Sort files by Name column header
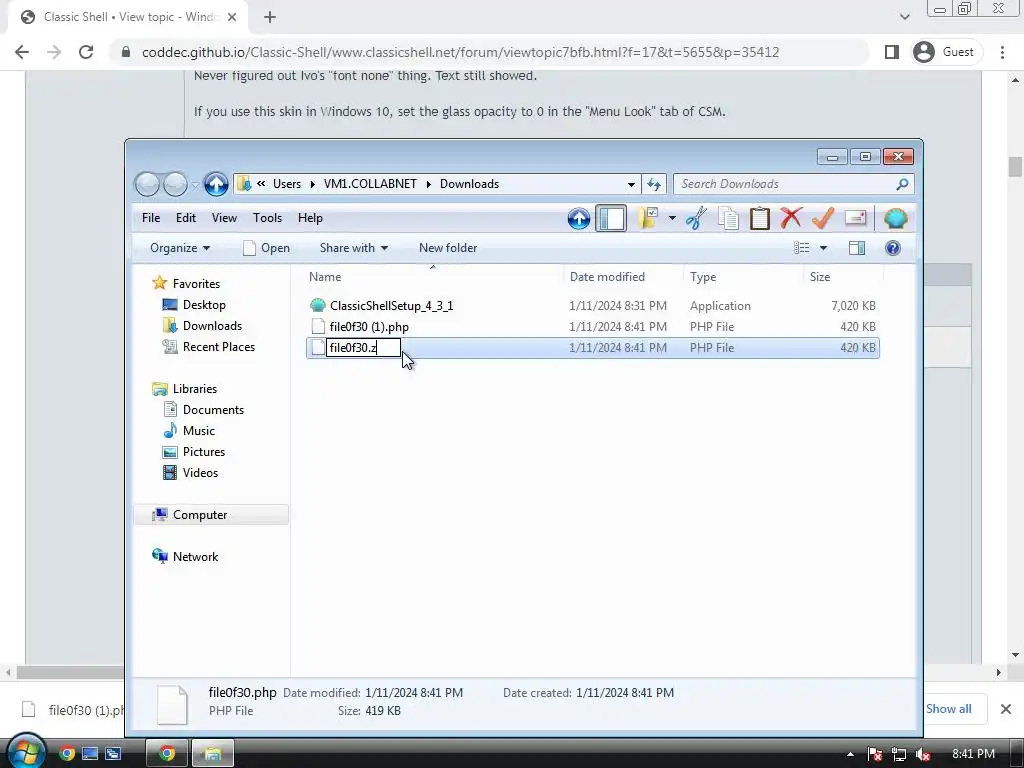Viewport: 1024px width, 768px height. (x=434, y=277)
